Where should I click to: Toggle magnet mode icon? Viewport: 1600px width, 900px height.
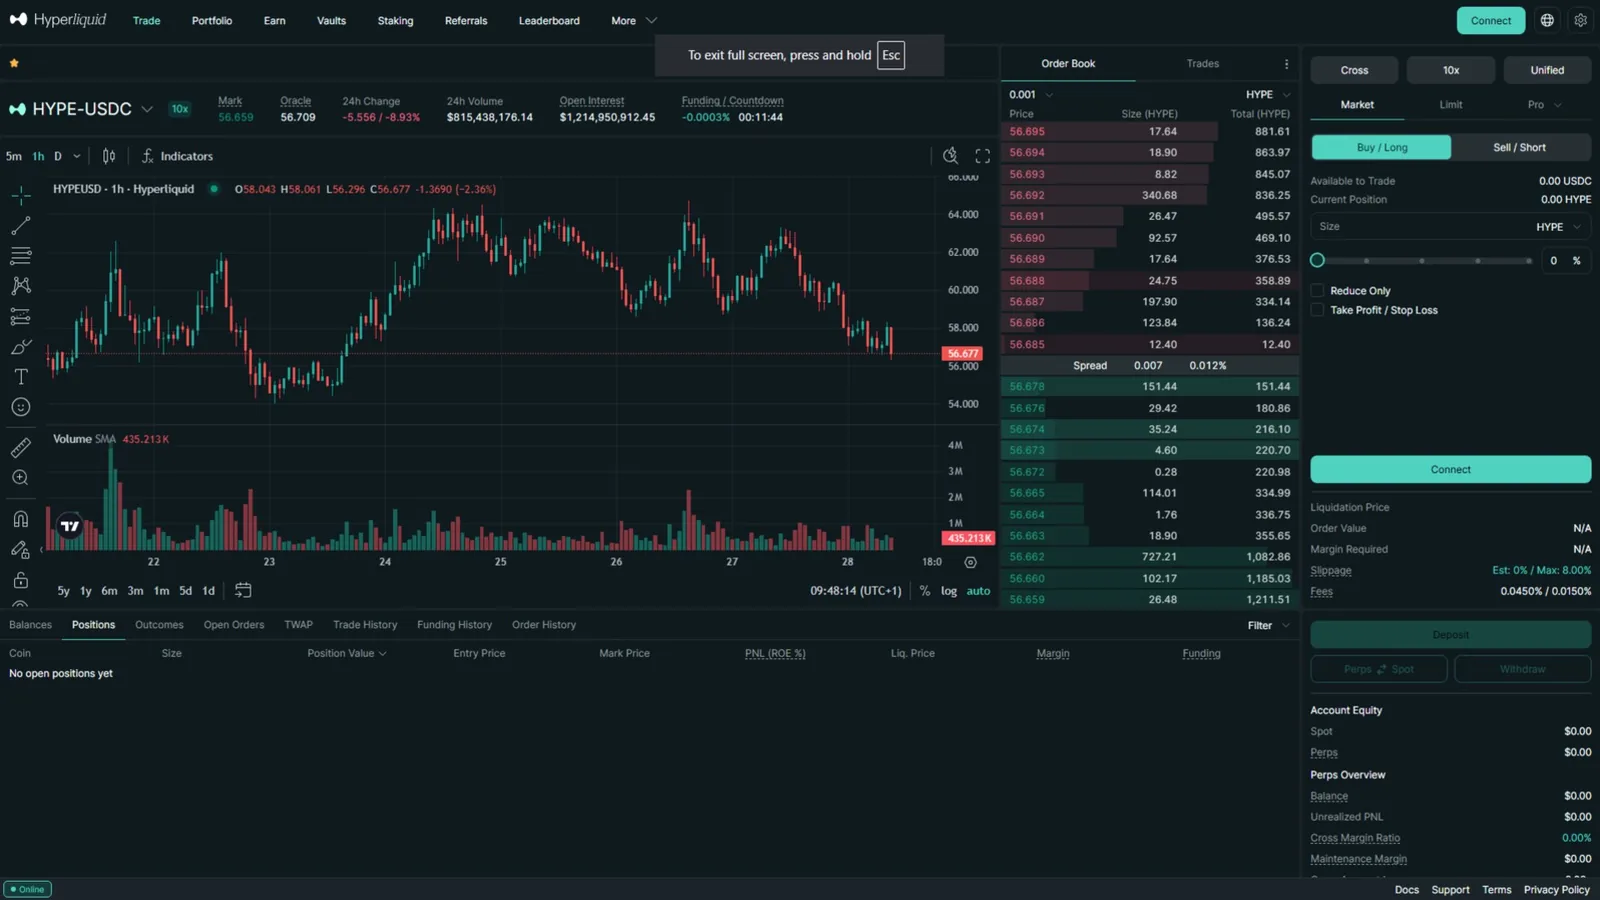20,519
